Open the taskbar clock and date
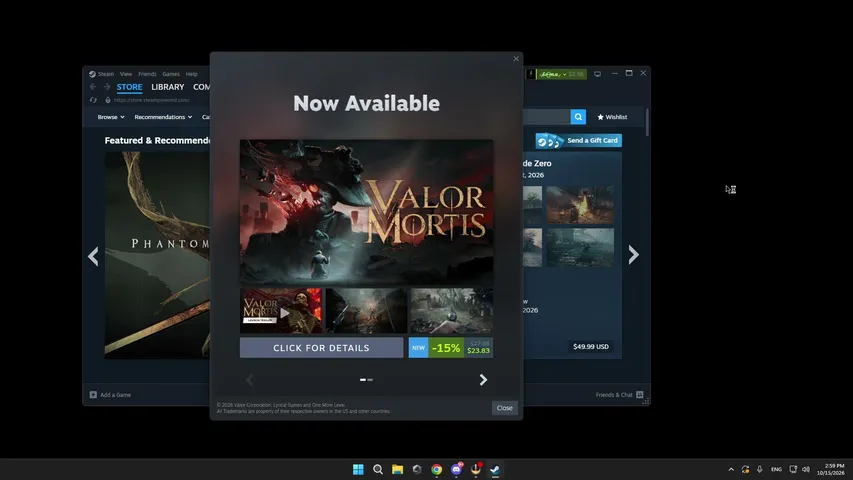This screenshot has height=480, width=853. click(832, 469)
